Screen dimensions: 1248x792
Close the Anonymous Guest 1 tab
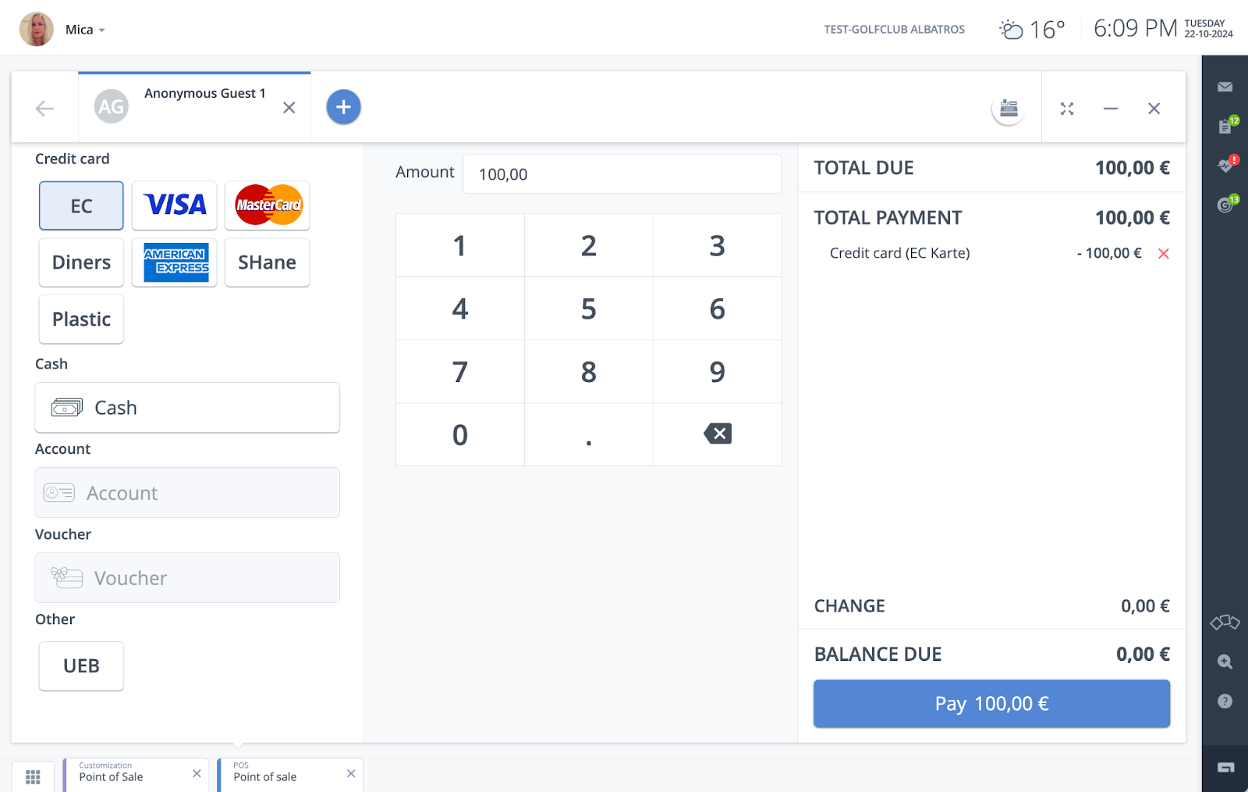pos(289,108)
